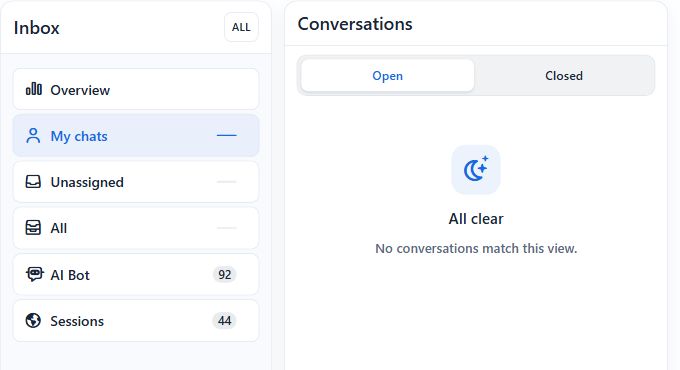Click the Overview bar chart icon

[33, 89]
